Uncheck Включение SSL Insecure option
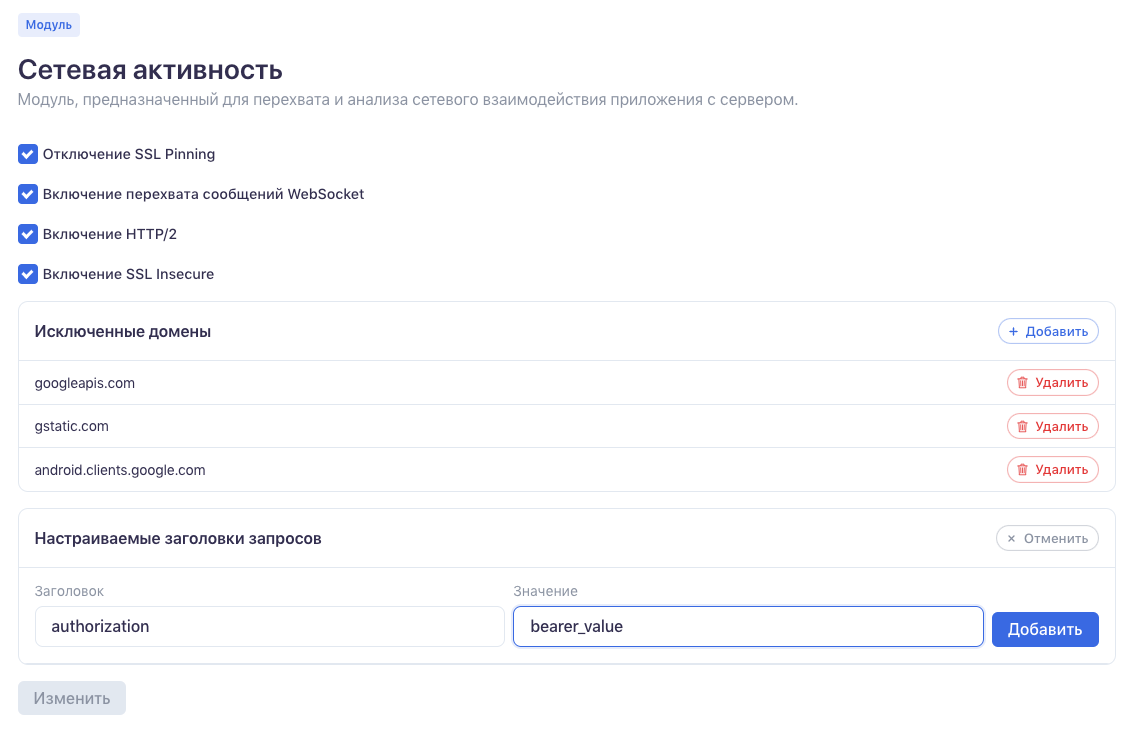Viewport: 1134px width, 737px height. click(x=28, y=274)
